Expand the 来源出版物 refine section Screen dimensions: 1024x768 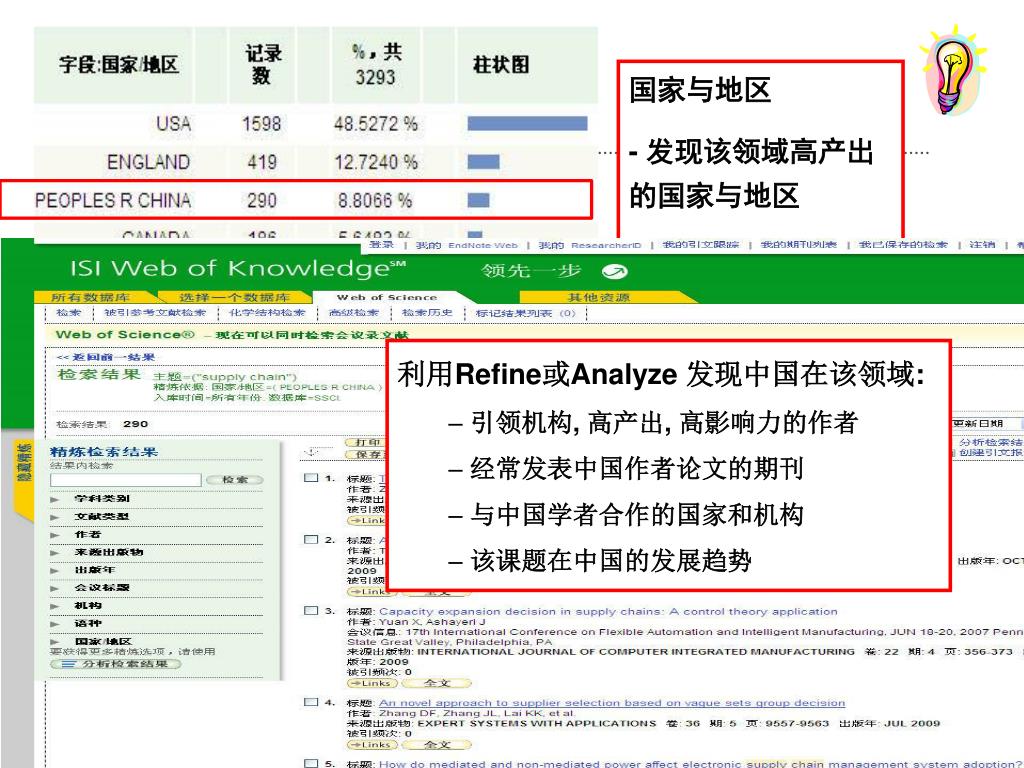pyautogui.click(x=54, y=552)
